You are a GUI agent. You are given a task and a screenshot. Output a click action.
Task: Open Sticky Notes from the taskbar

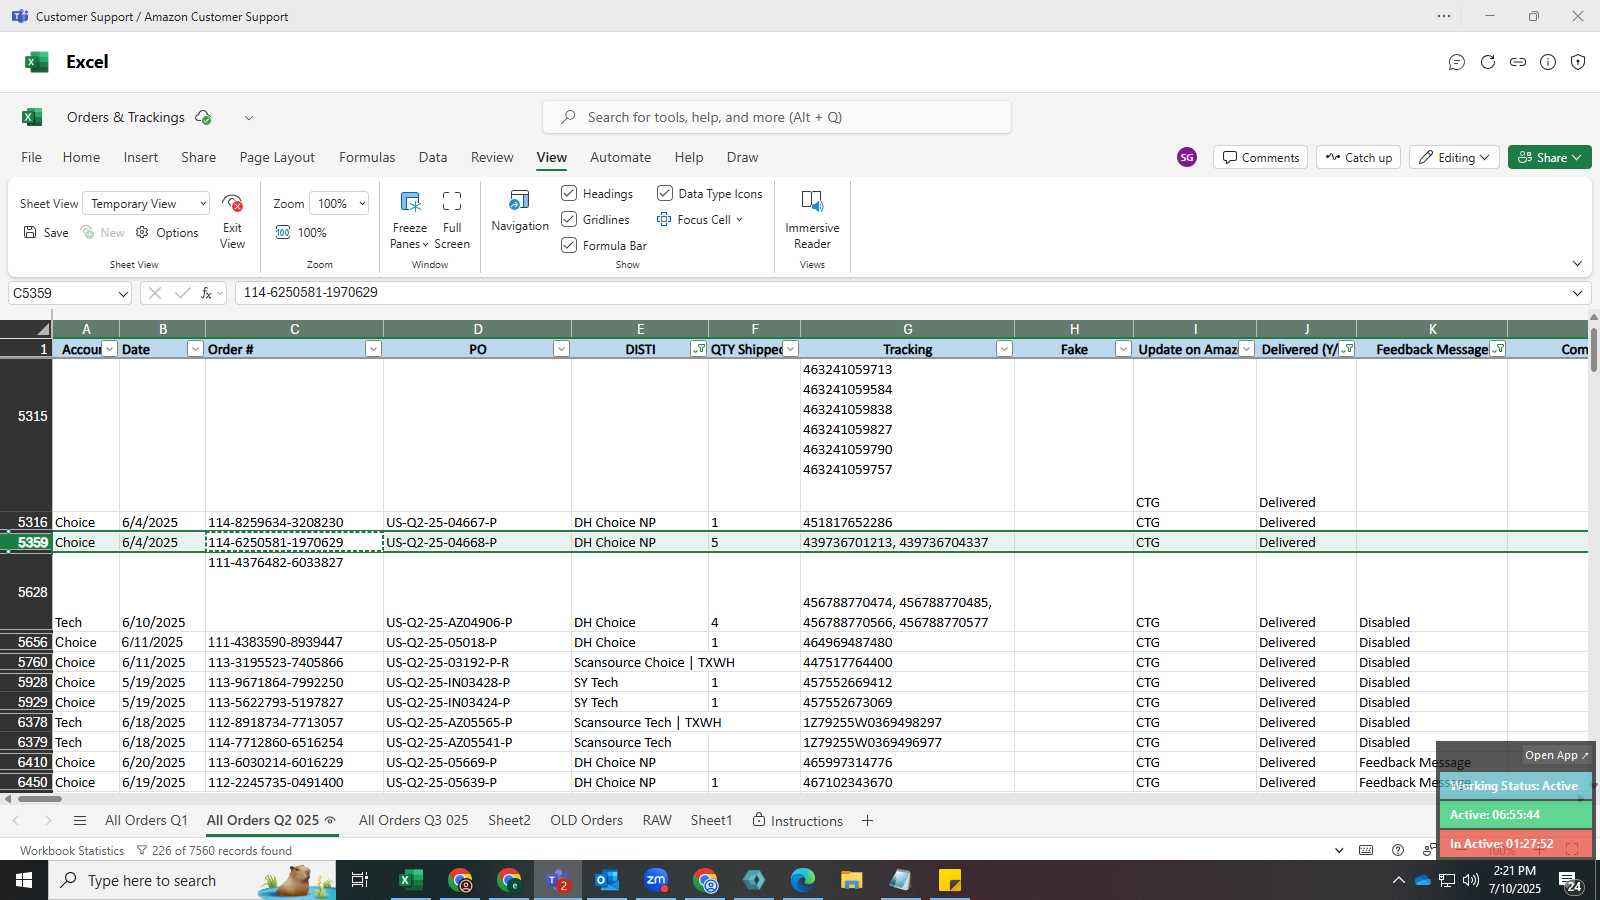[x=950, y=880]
